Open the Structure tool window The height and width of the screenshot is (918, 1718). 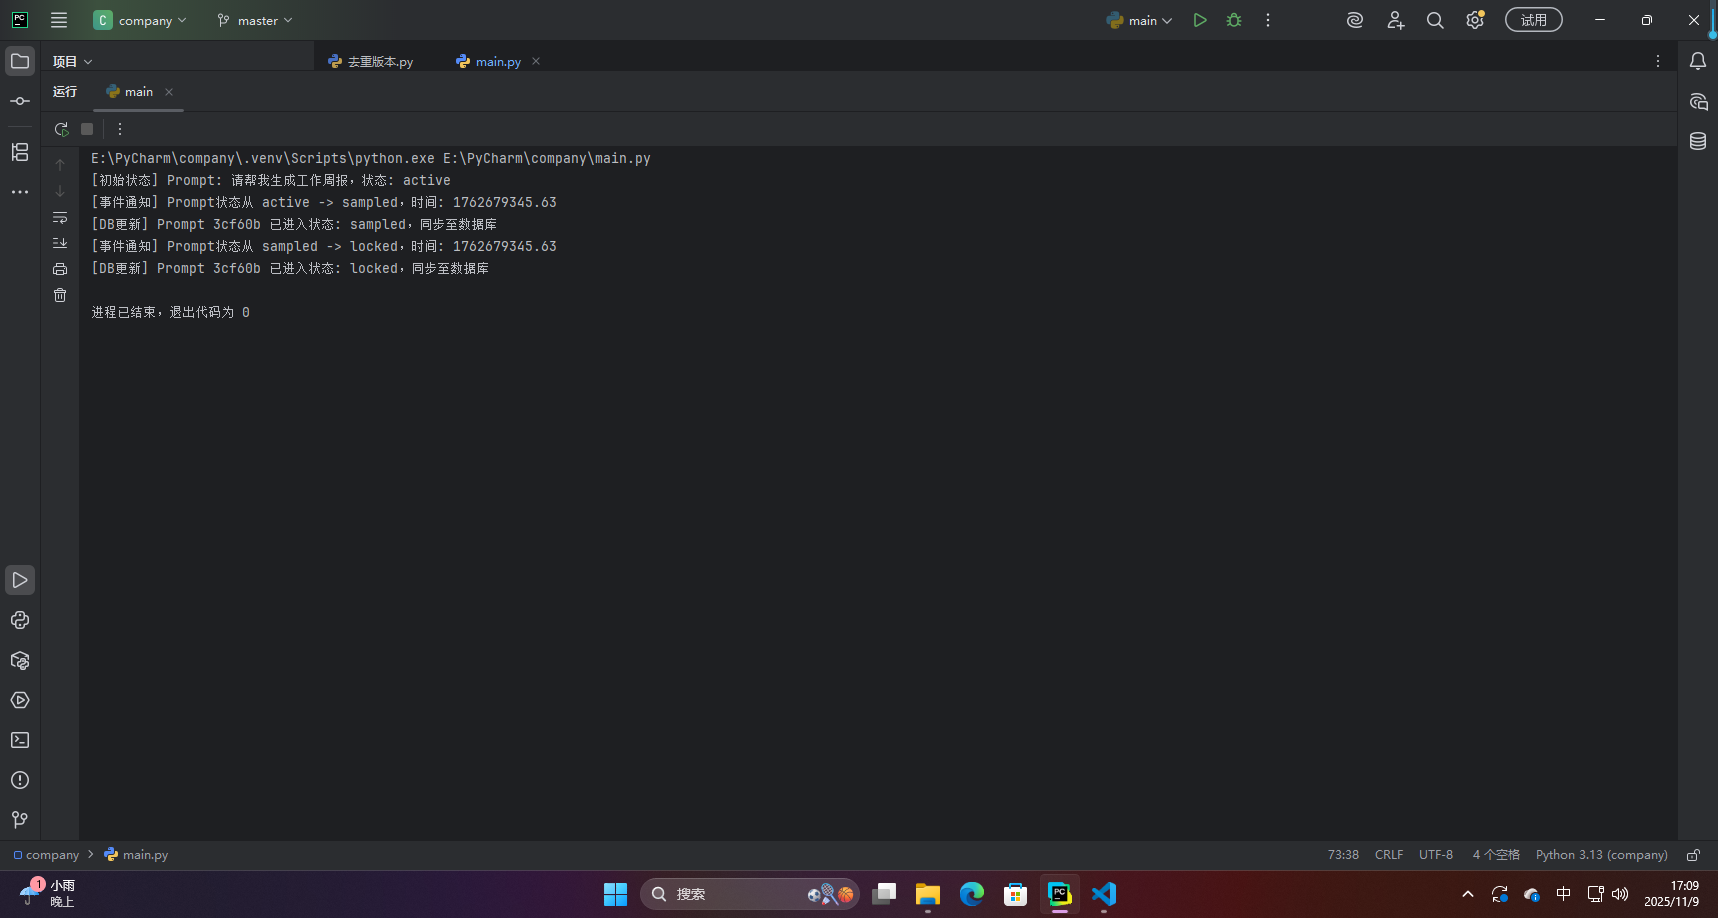point(20,152)
